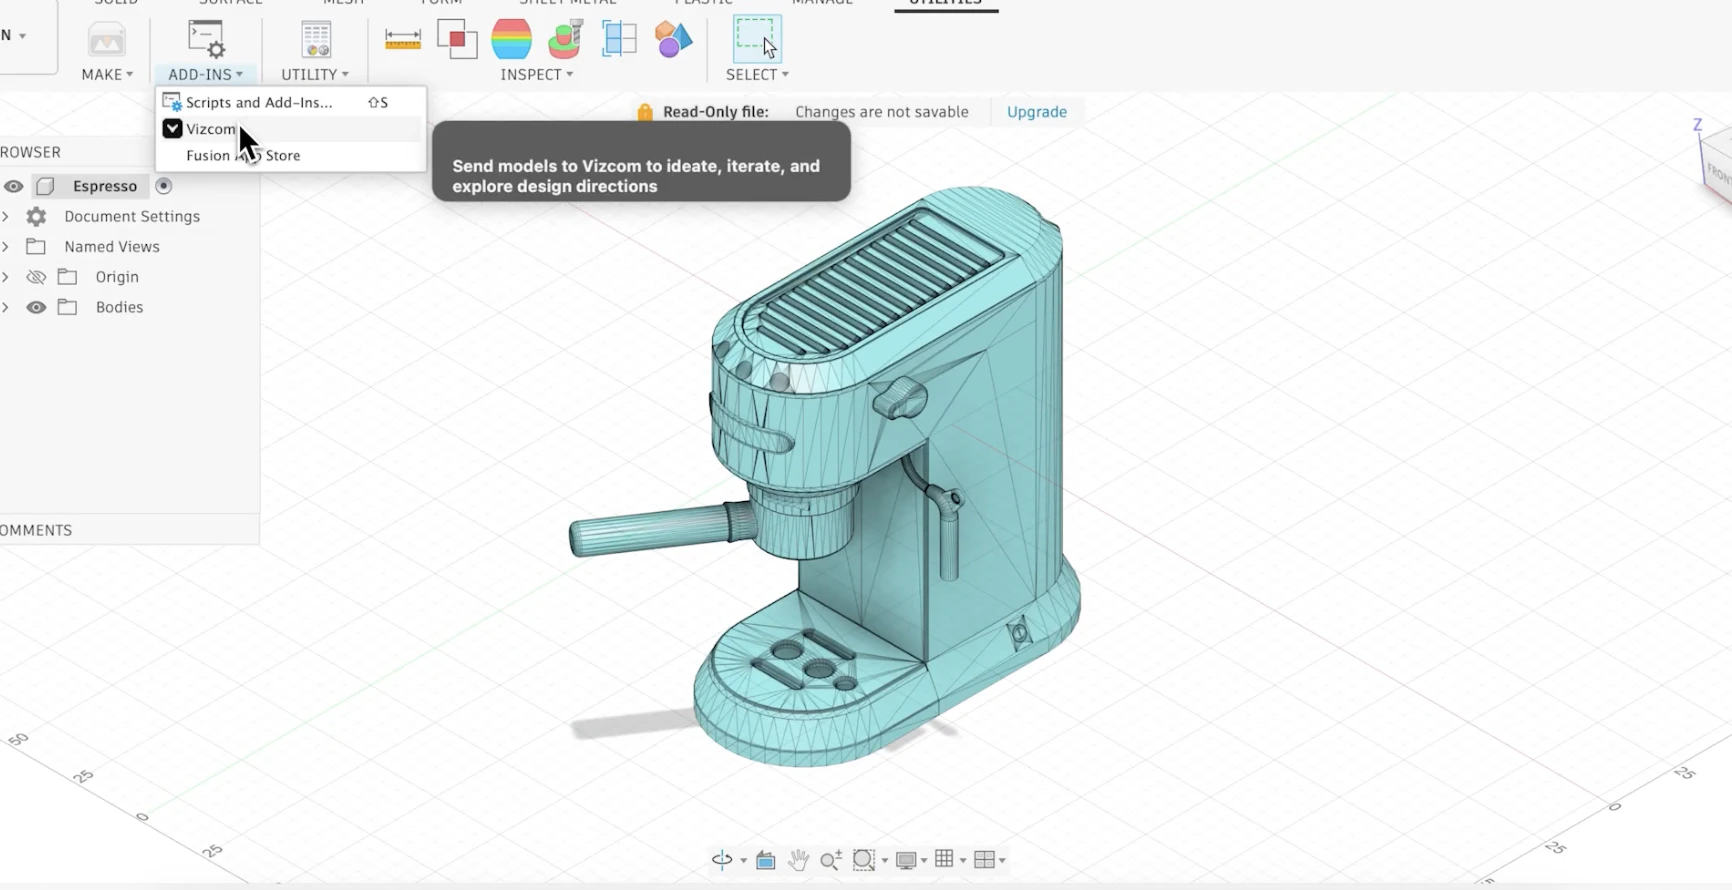Open the Display Settings dropdown arrow
The height and width of the screenshot is (890, 1732).
(924, 861)
